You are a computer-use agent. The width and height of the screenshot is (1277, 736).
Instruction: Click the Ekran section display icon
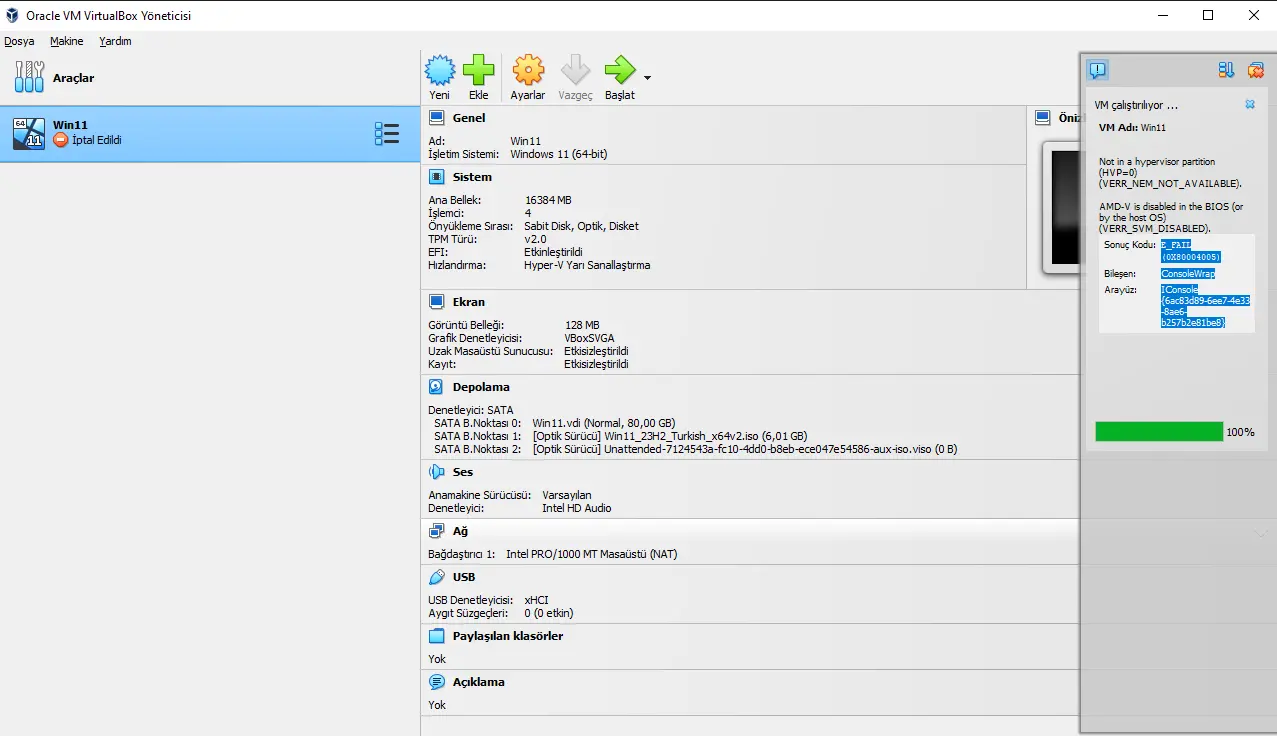point(436,302)
